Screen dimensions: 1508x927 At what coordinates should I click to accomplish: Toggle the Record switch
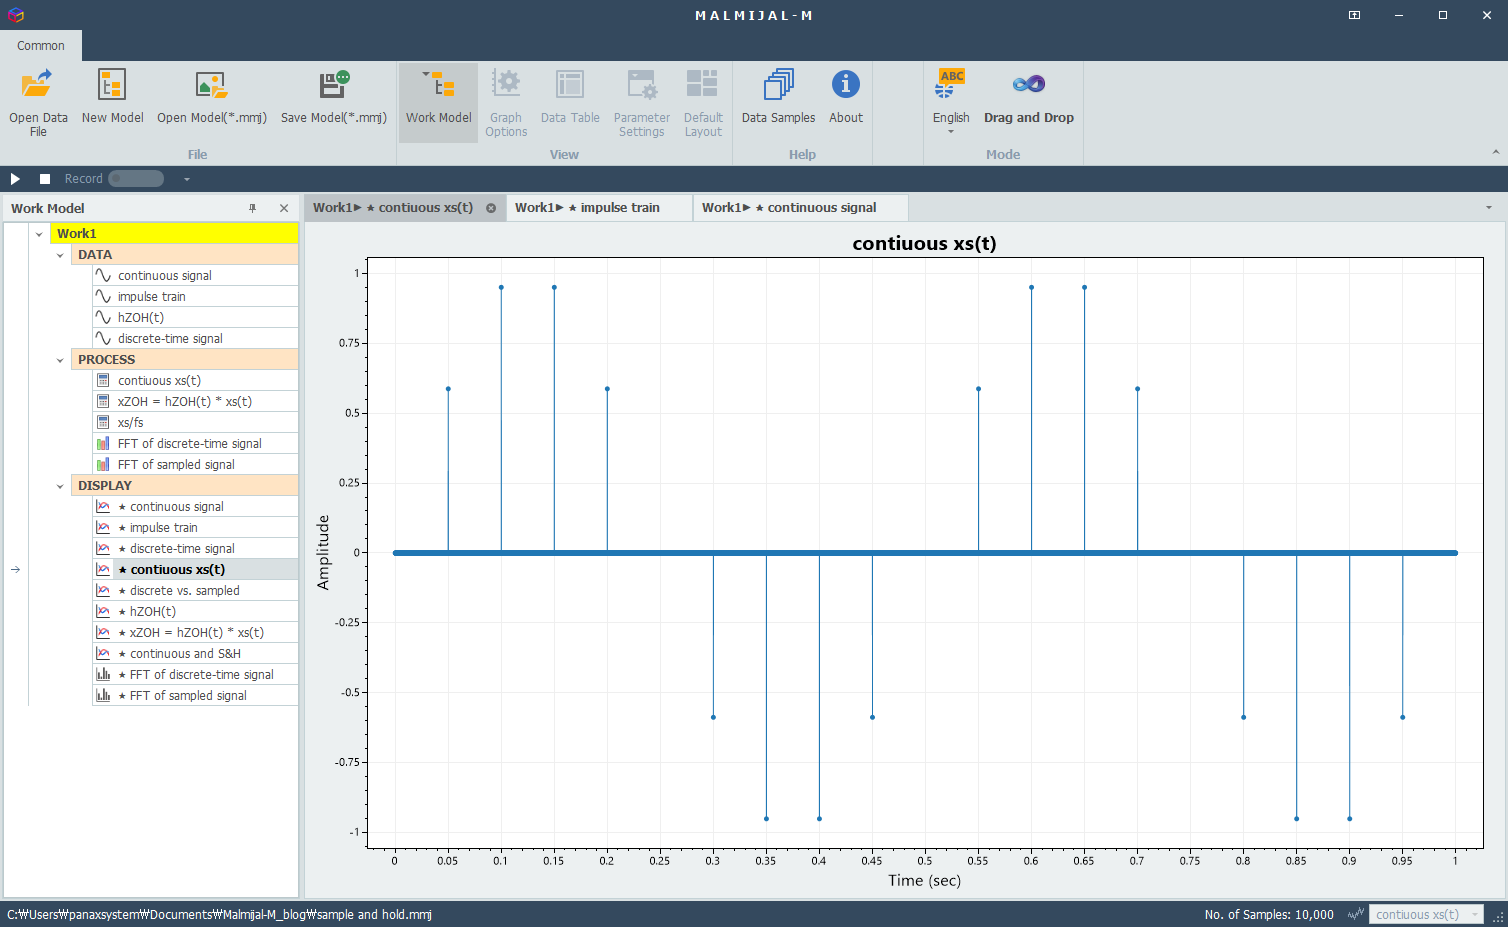tap(136, 179)
